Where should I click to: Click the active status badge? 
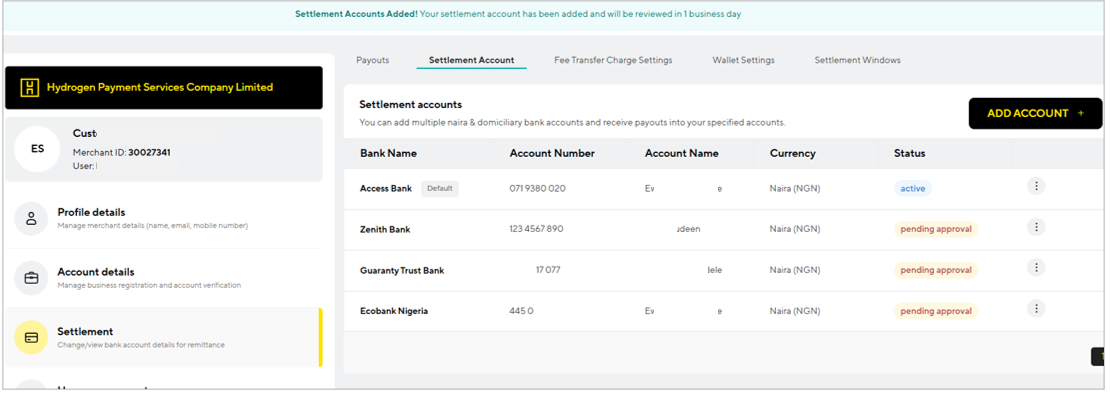[x=912, y=188]
